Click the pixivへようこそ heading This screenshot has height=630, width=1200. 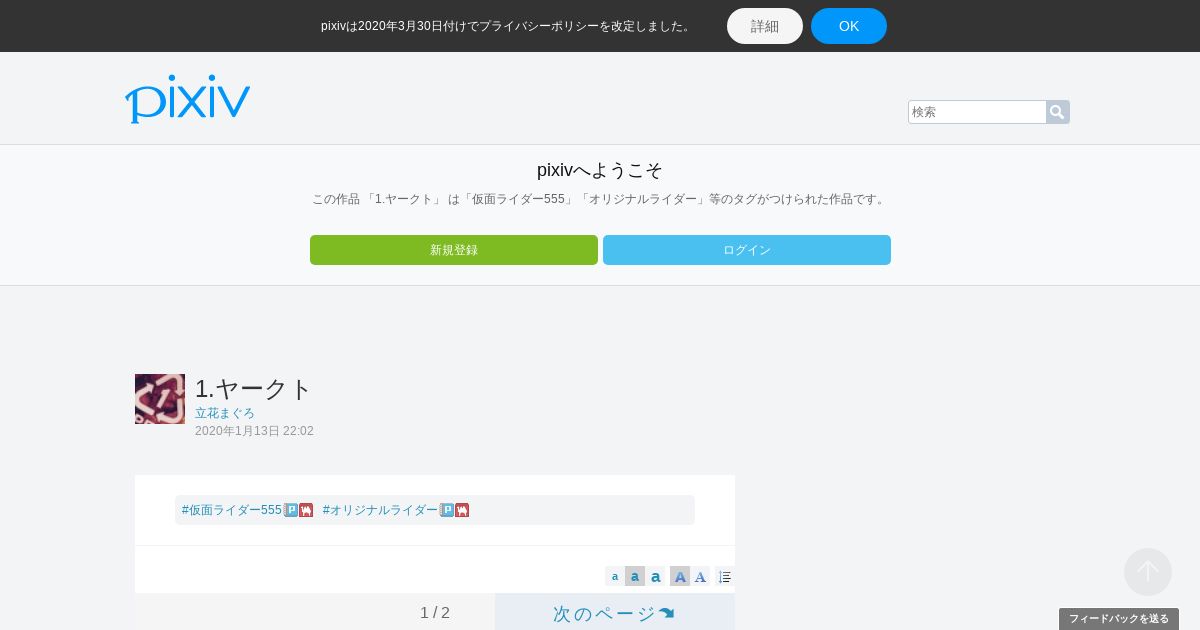[600, 170]
